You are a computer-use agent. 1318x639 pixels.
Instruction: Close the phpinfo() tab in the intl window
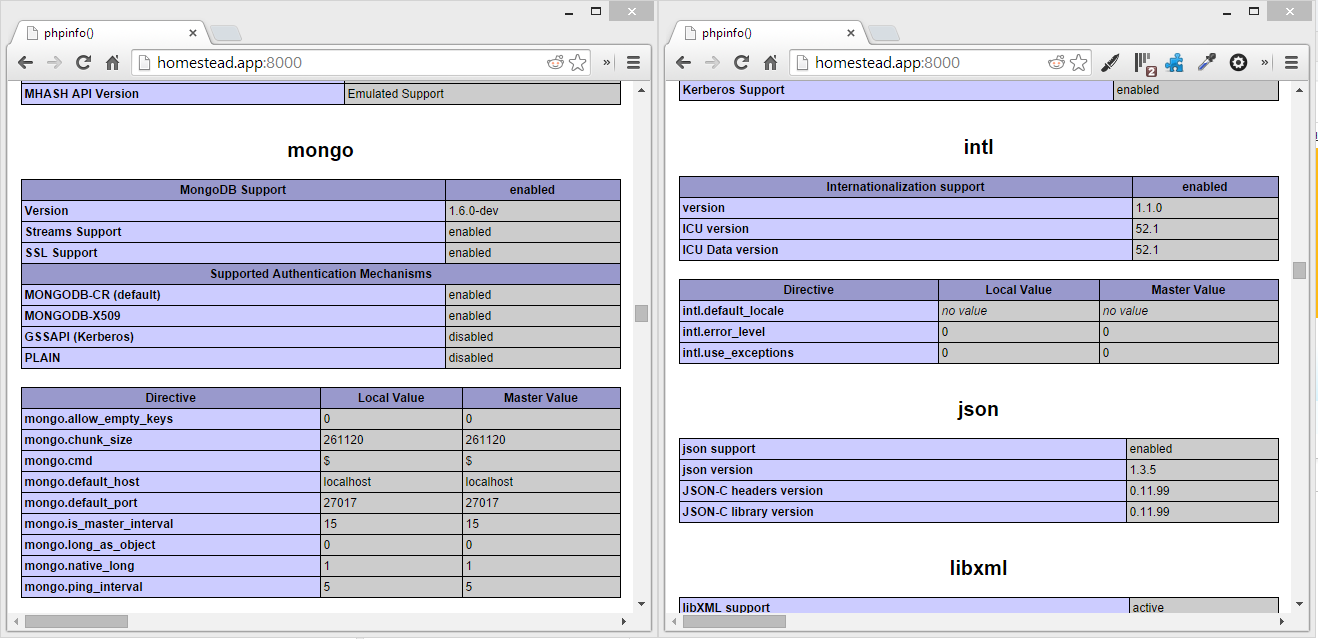coord(851,33)
